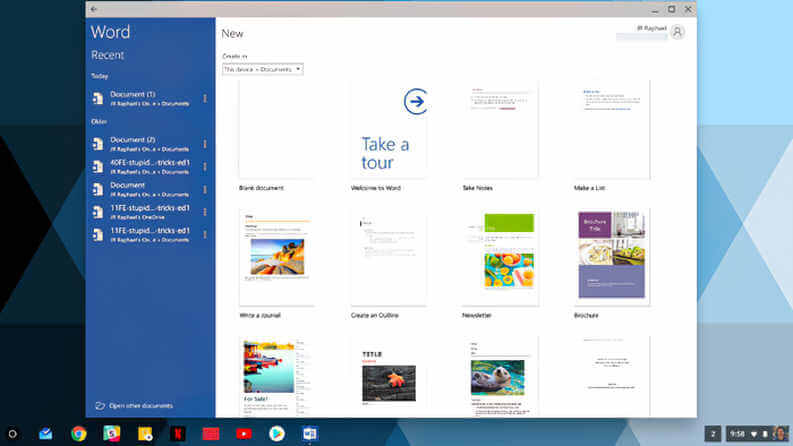Open the Chrome OS launcher circle
The image size is (793, 446).
13,434
